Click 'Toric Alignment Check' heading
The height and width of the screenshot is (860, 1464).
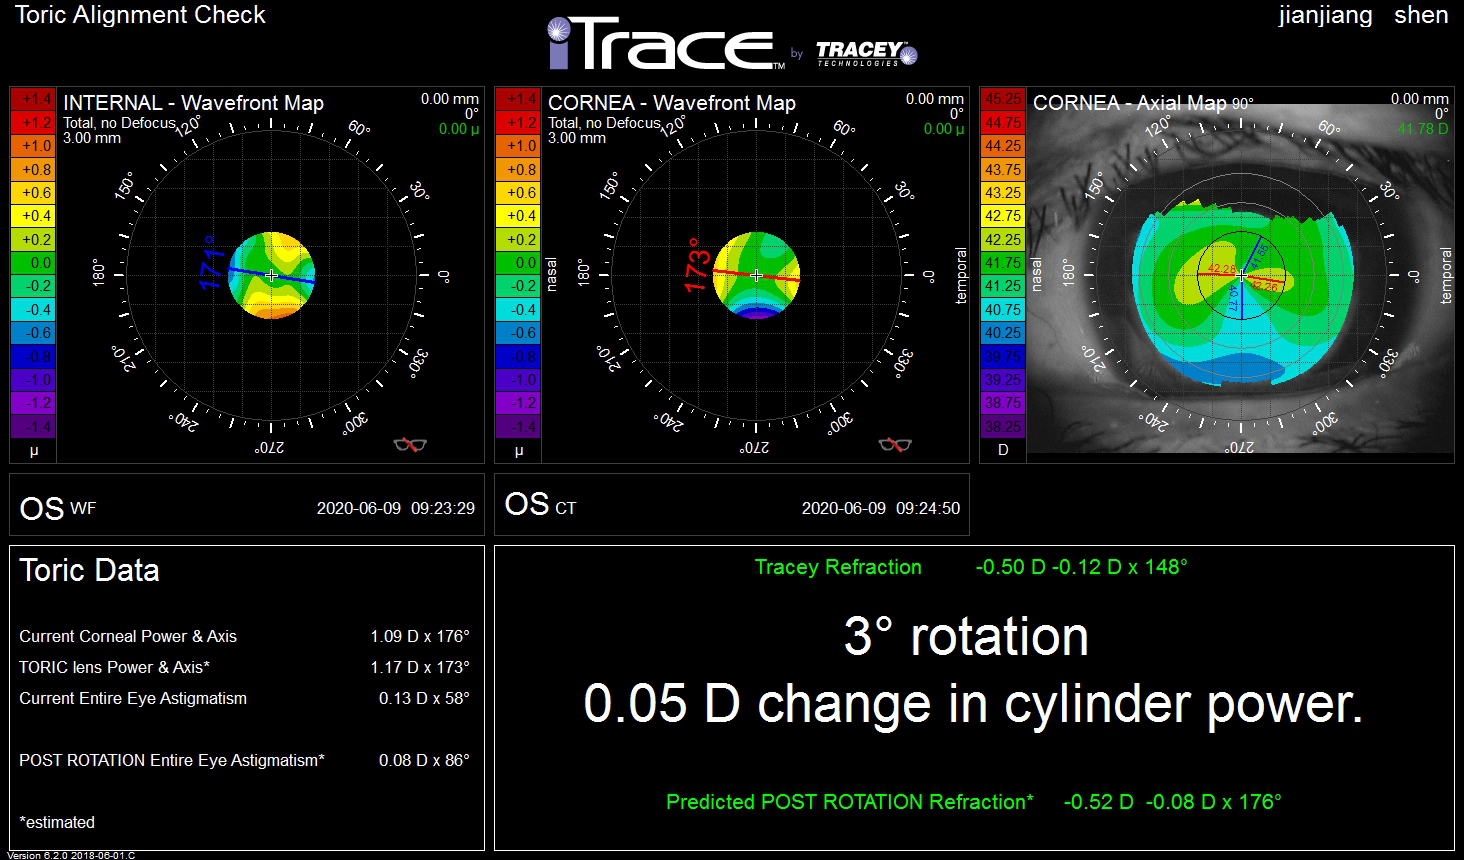140,15
